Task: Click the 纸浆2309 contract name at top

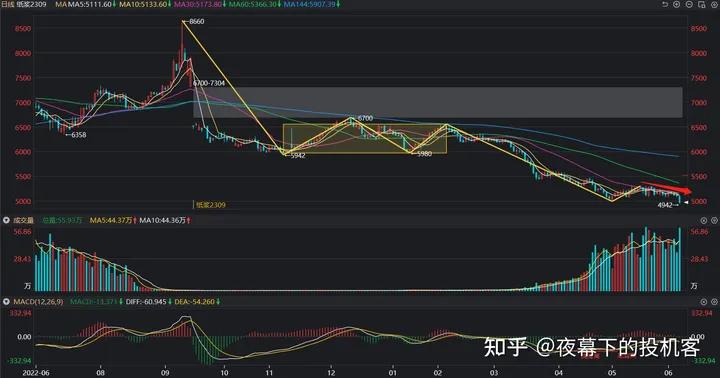Action: 32,4
